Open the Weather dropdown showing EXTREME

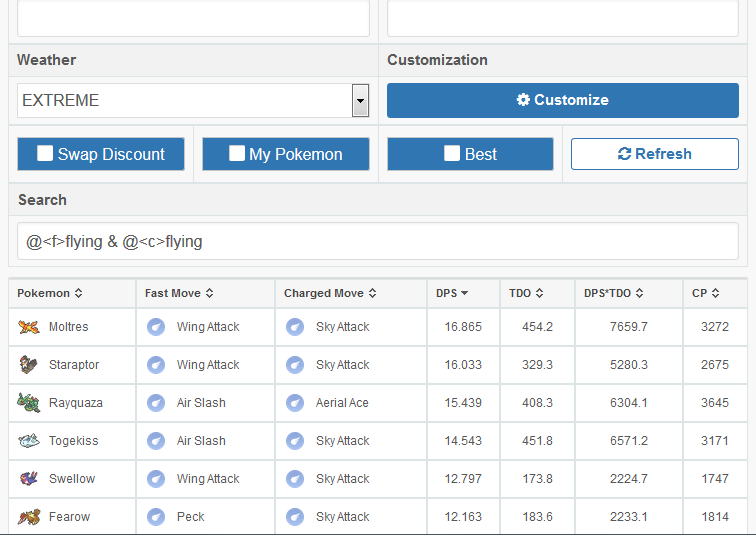coord(193,100)
